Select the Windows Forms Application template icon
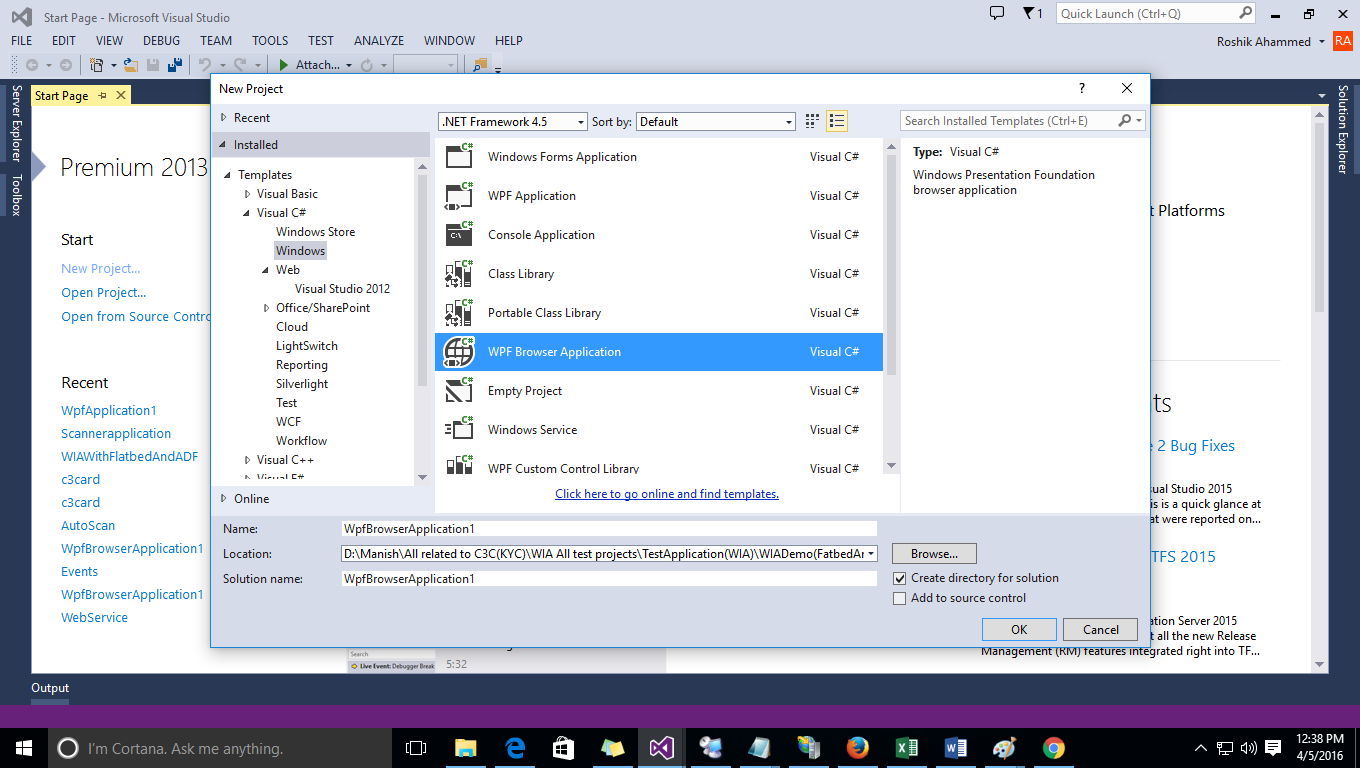1360x768 pixels. pyautogui.click(x=460, y=156)
